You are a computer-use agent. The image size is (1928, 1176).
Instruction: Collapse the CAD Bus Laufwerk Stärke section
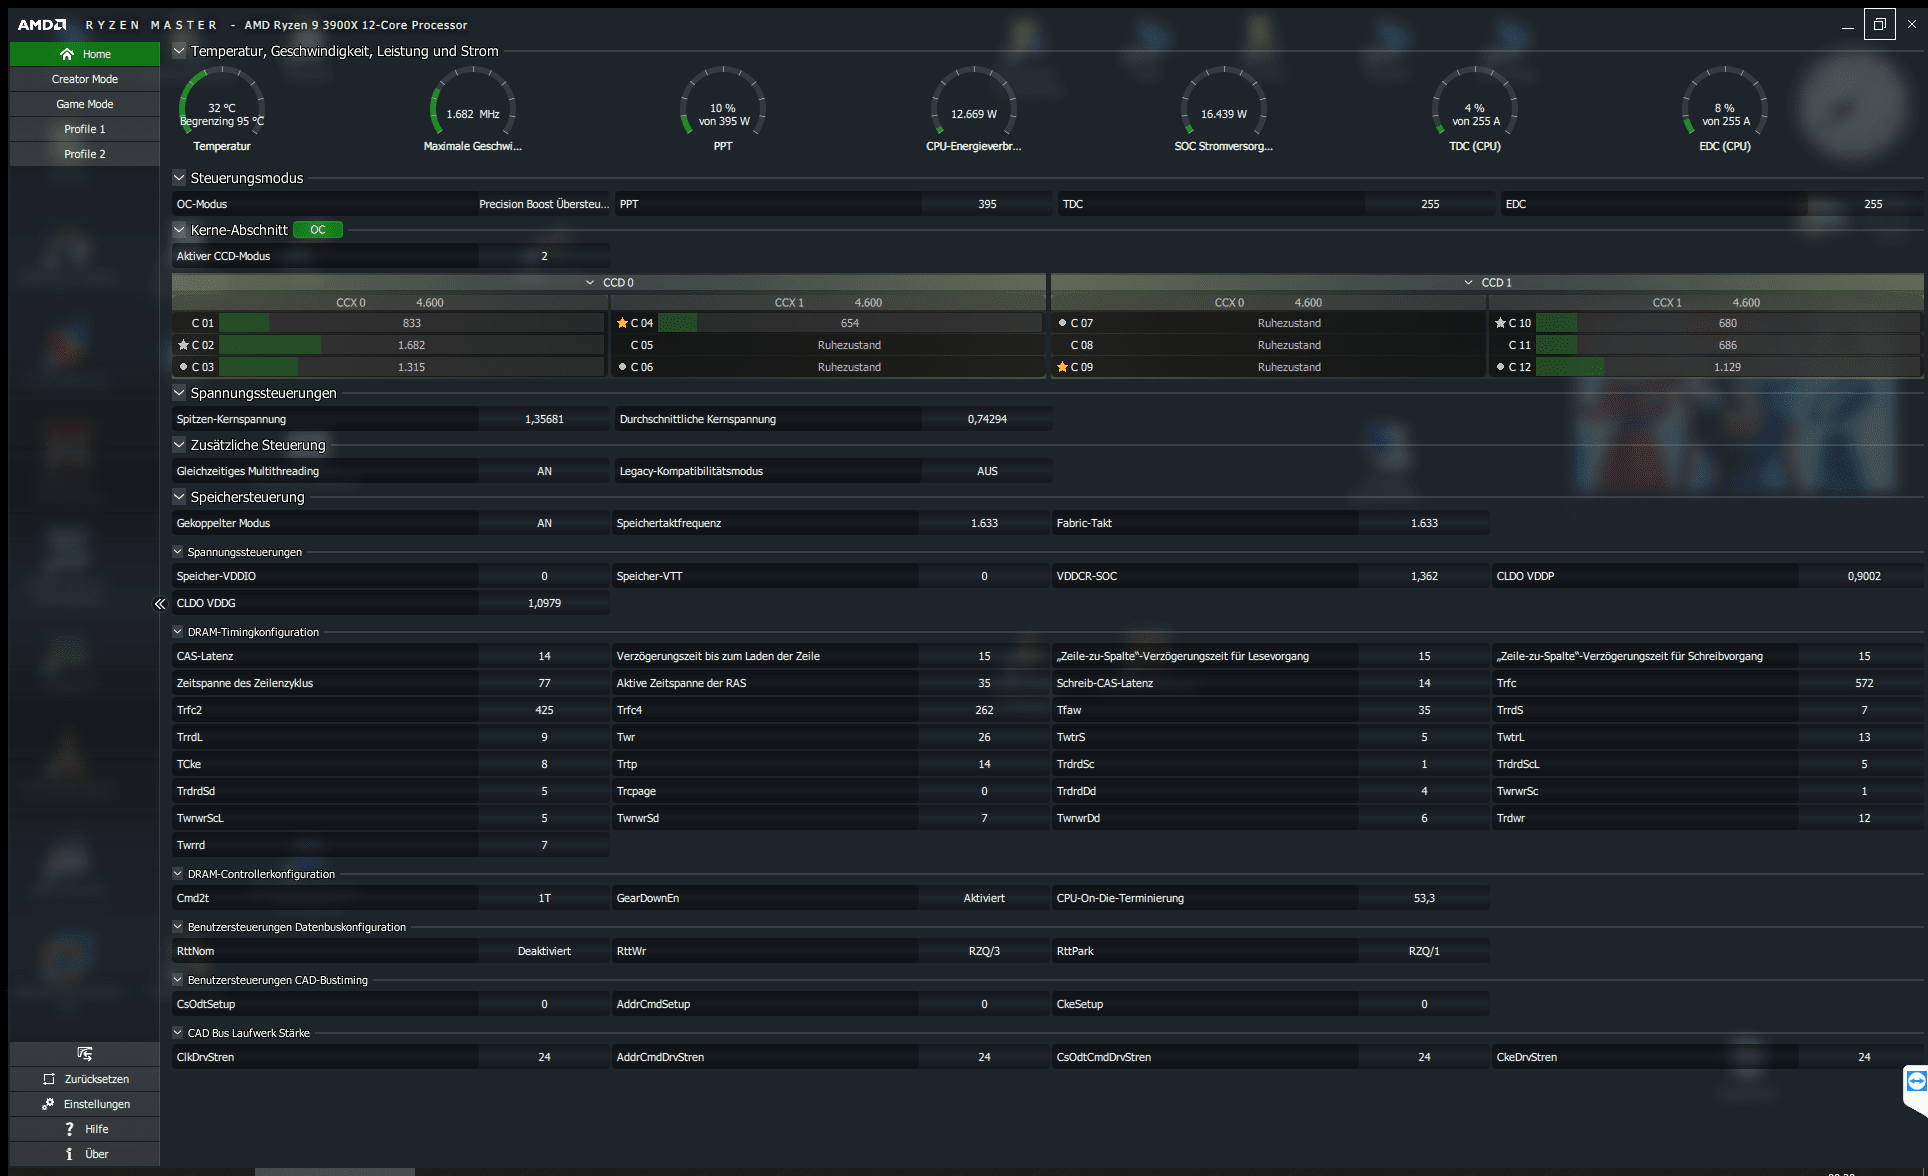pos(178,1033)
